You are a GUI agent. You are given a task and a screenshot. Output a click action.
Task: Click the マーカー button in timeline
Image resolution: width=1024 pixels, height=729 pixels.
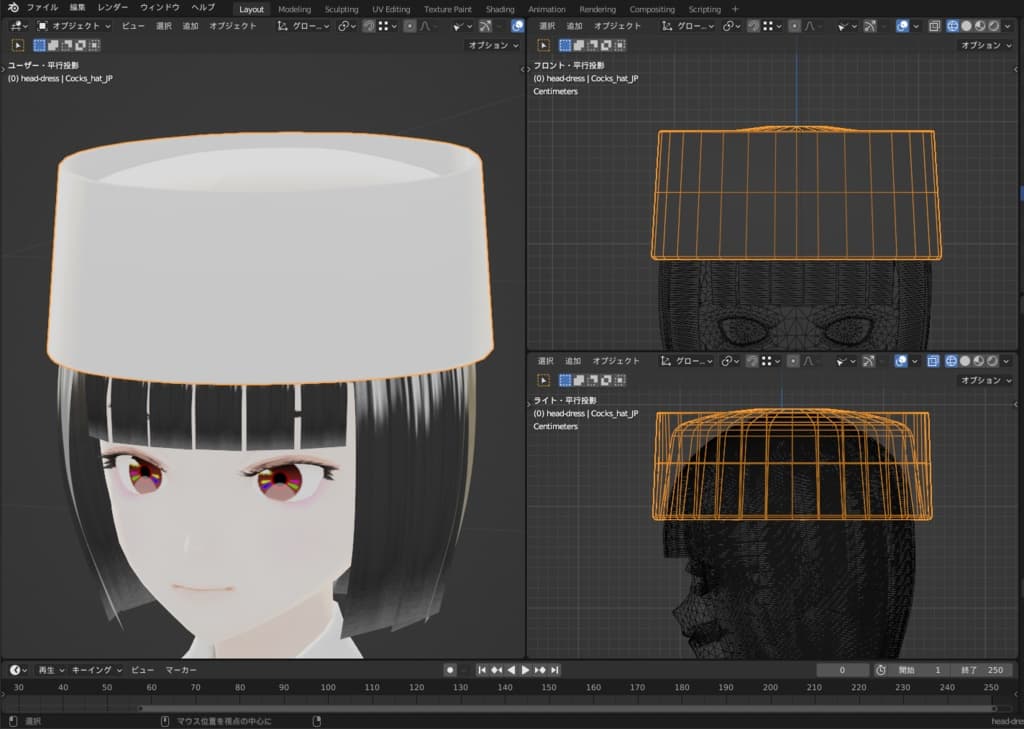(x=181, y=670)
